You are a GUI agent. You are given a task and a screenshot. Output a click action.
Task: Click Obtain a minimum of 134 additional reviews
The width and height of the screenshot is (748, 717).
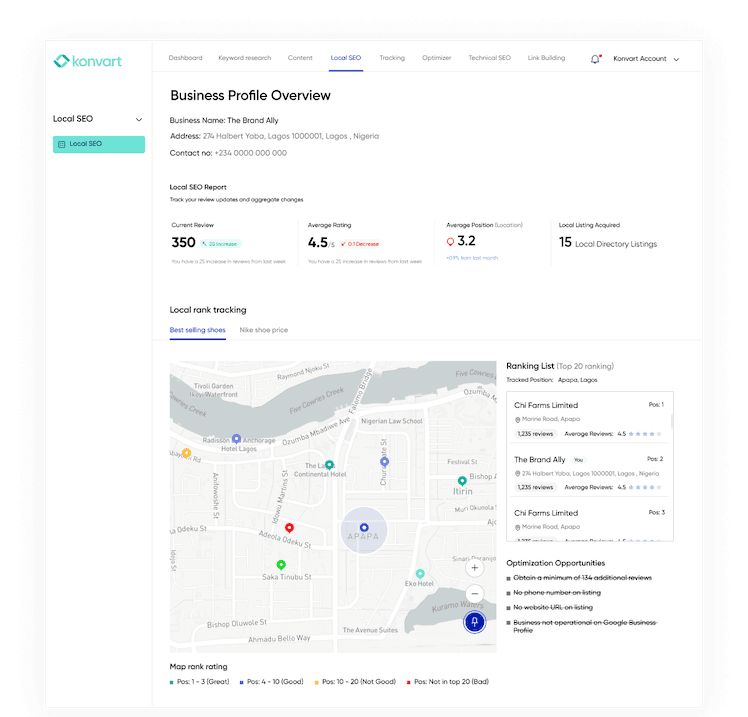[x=582, y=578]
